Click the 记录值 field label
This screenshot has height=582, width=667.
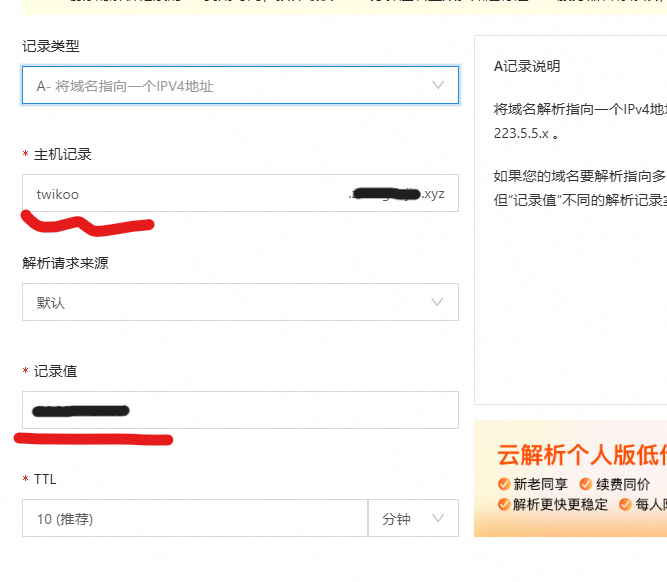(x=56, y=371)
